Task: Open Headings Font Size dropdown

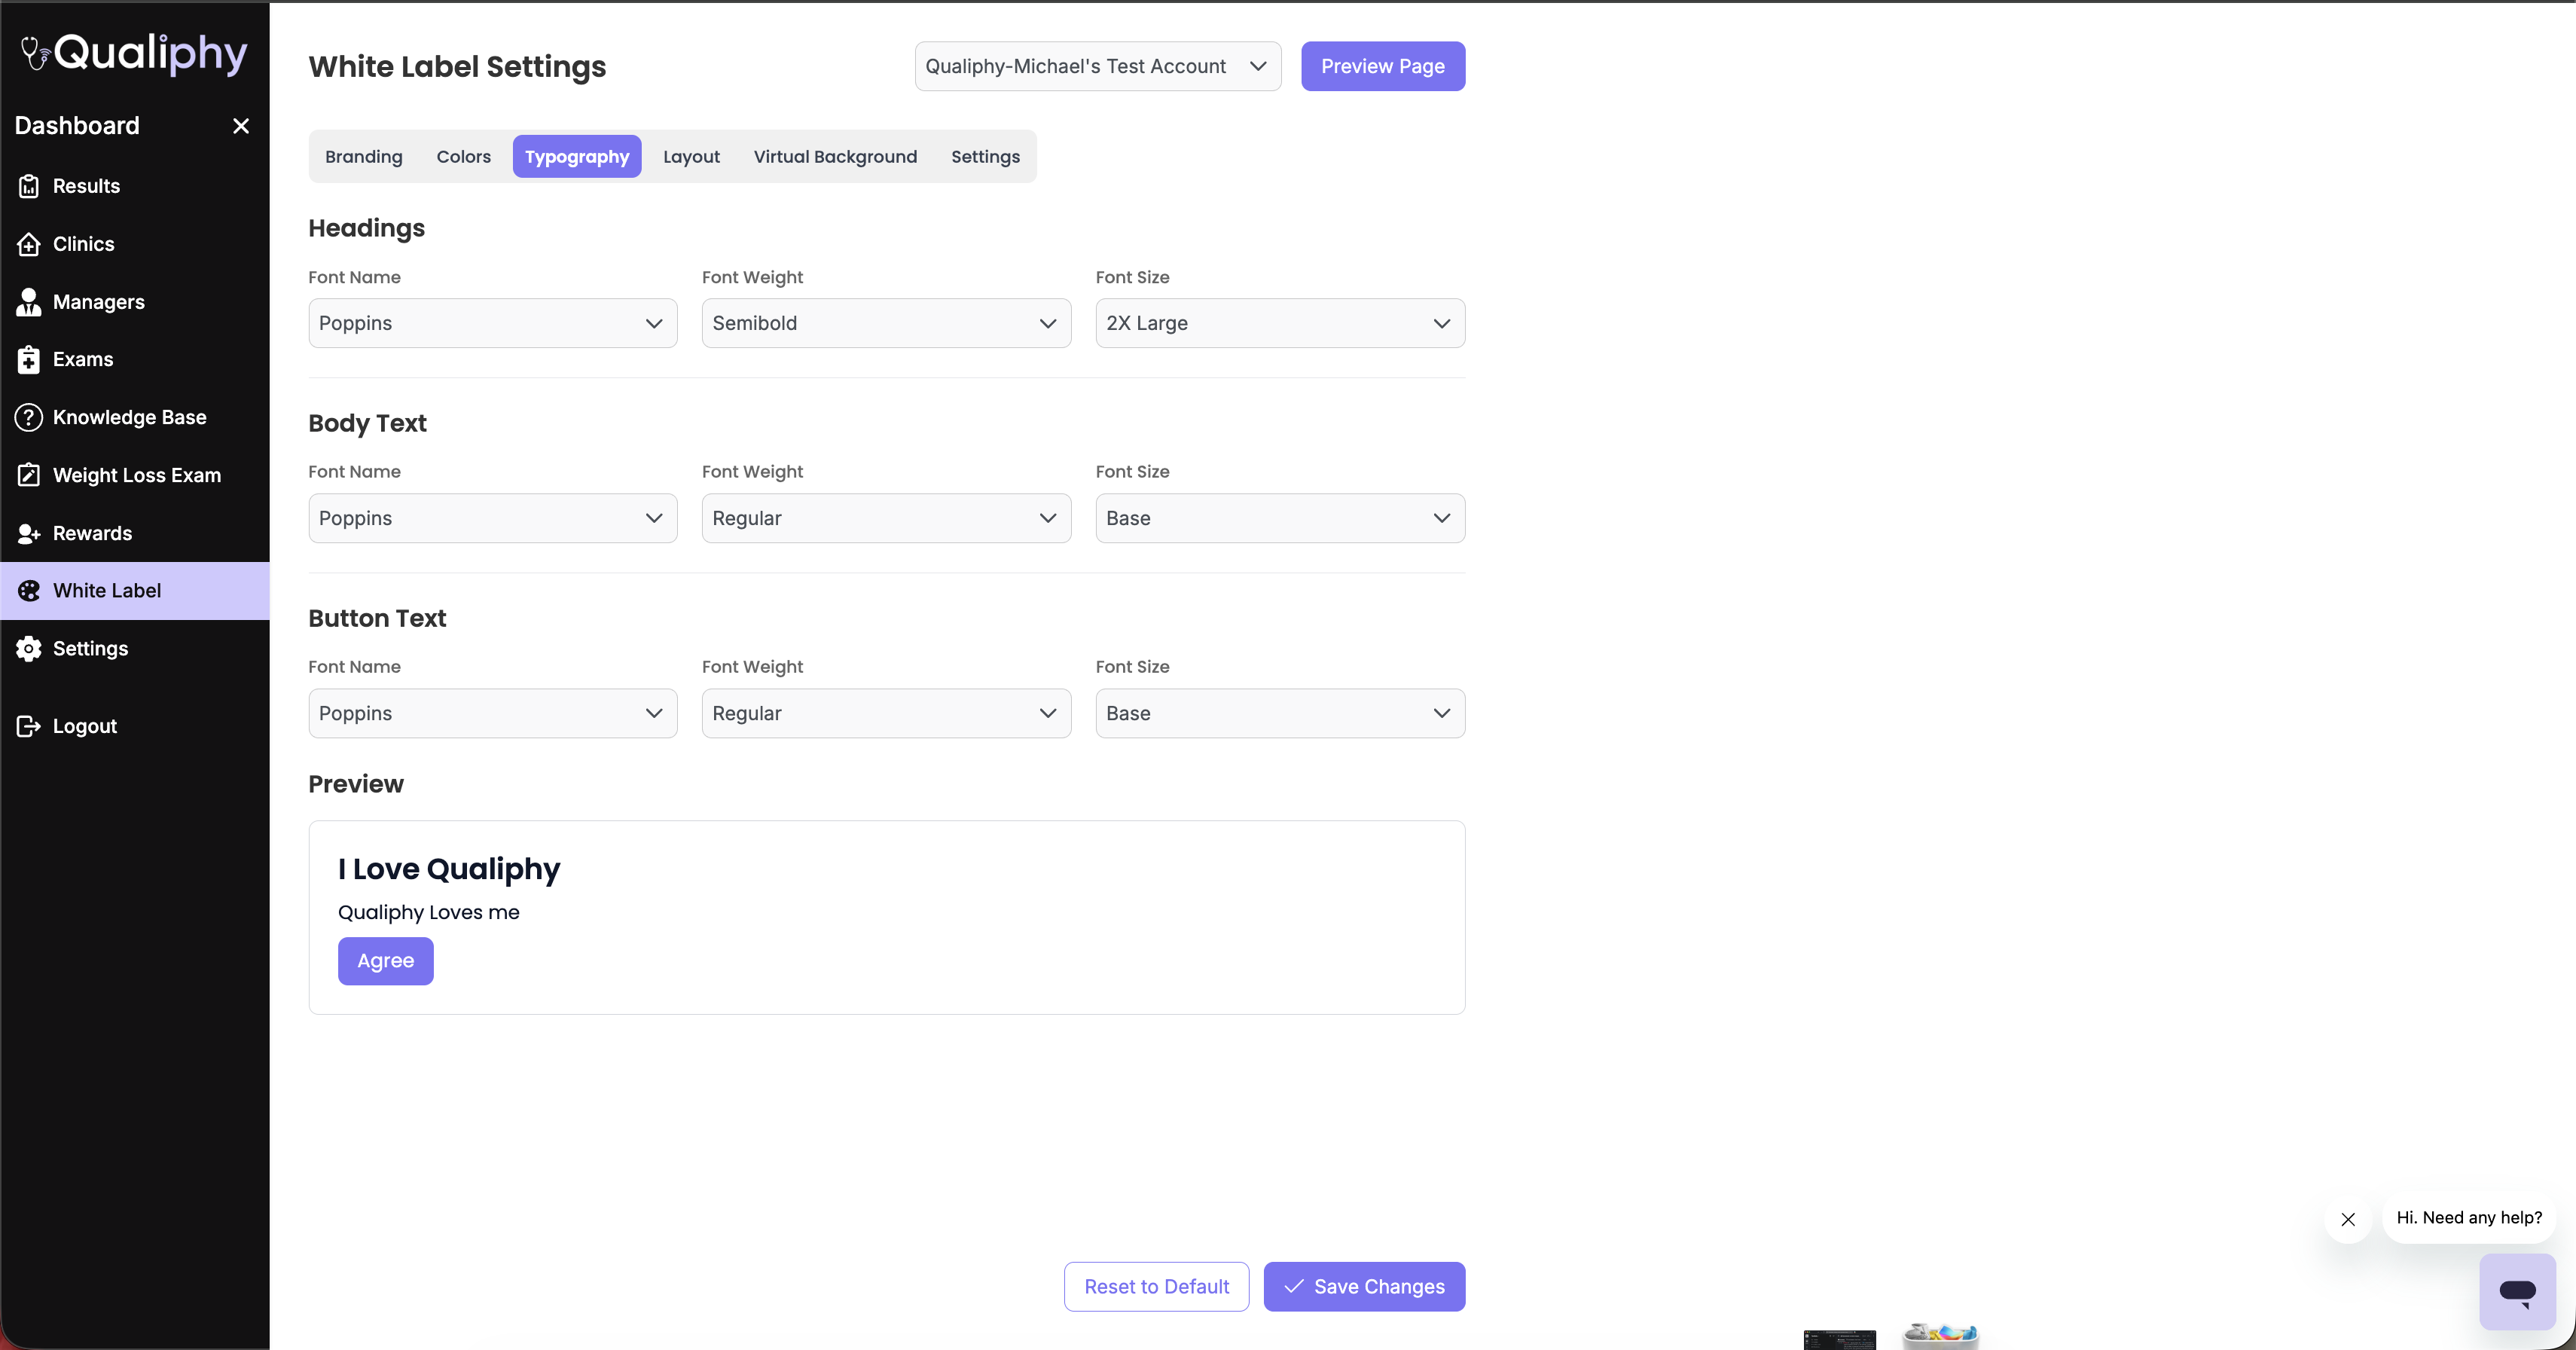Action: click(x=1280, y=323)
